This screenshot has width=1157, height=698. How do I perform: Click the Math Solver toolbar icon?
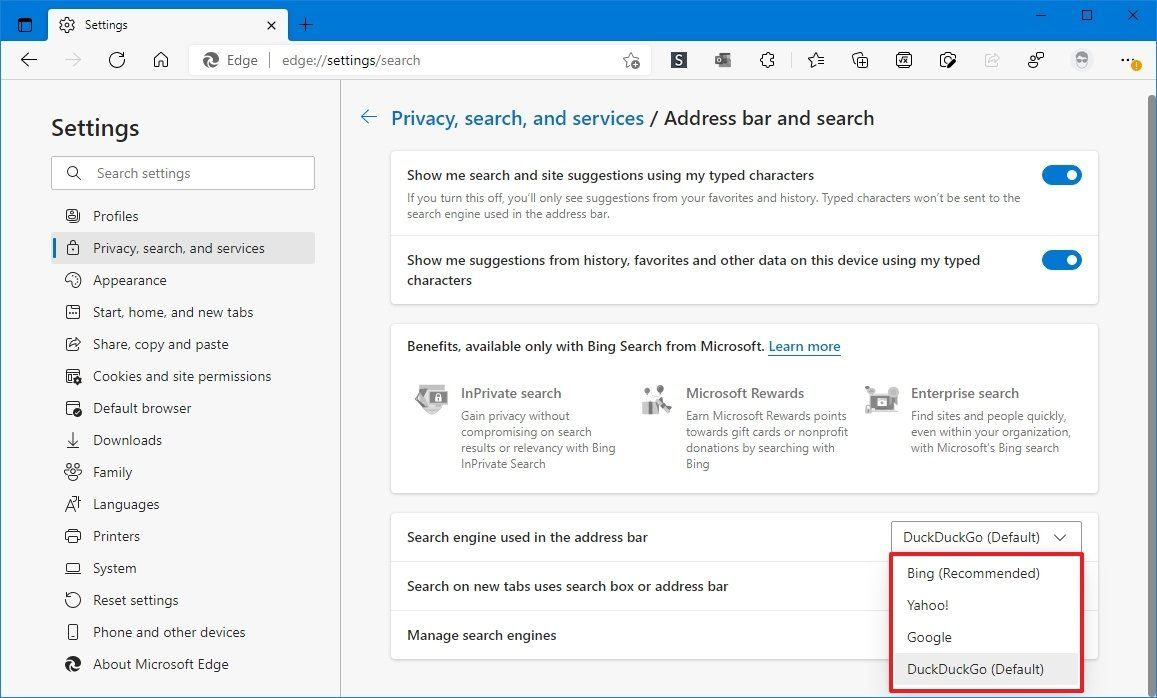click(903, 60)
